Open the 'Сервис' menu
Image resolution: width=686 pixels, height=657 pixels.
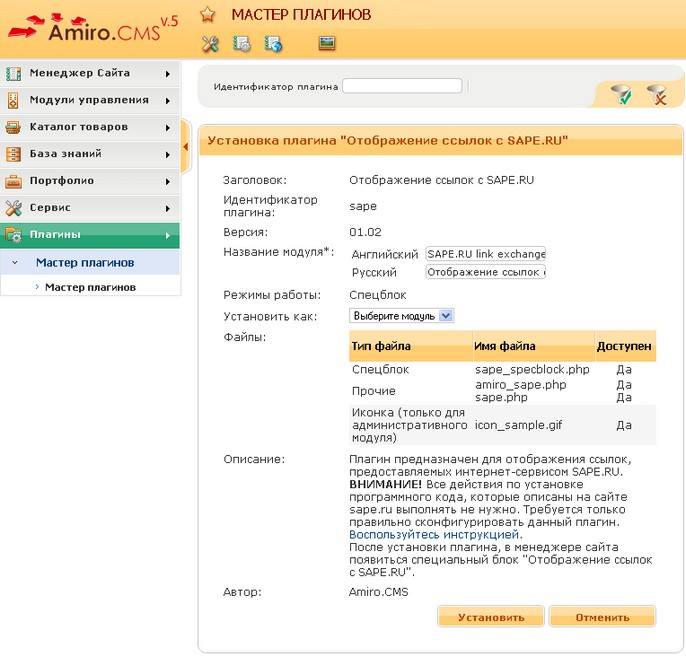tap(90, 208)
